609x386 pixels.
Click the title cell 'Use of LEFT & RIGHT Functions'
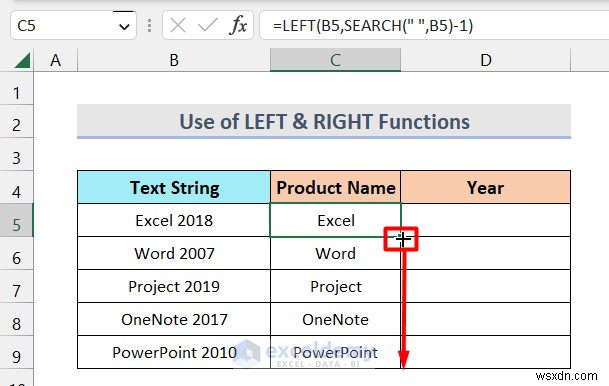324,121
